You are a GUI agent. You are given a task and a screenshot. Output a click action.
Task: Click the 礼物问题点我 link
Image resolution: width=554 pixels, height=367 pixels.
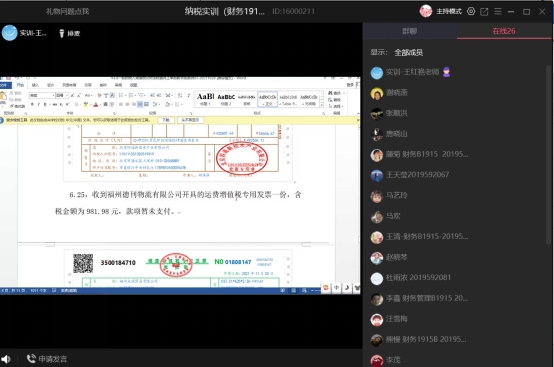pyautogui.click(x=67, y=11)
